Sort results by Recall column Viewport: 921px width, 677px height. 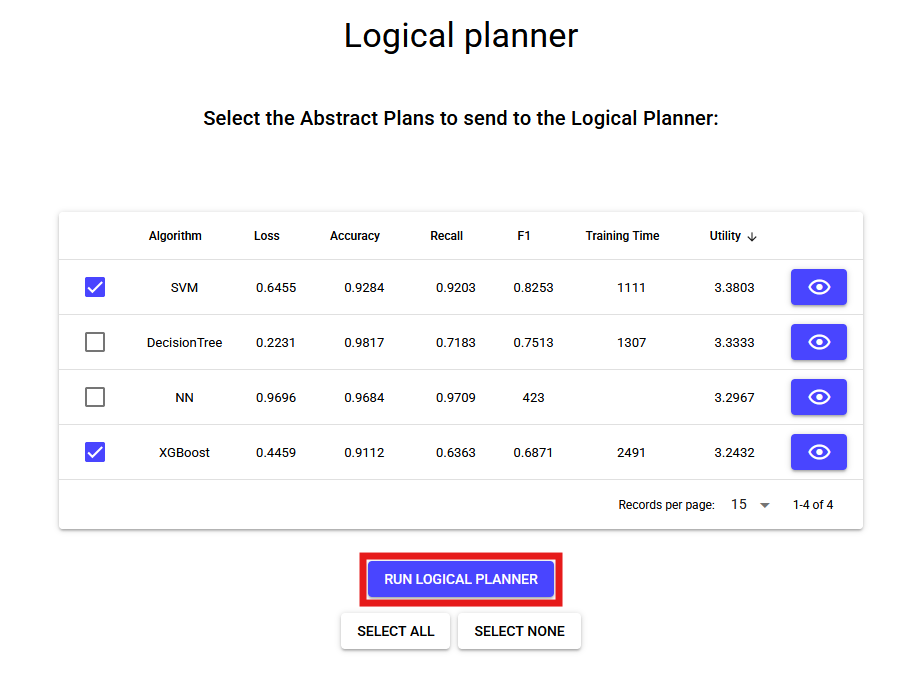click(x=446, y=236)
